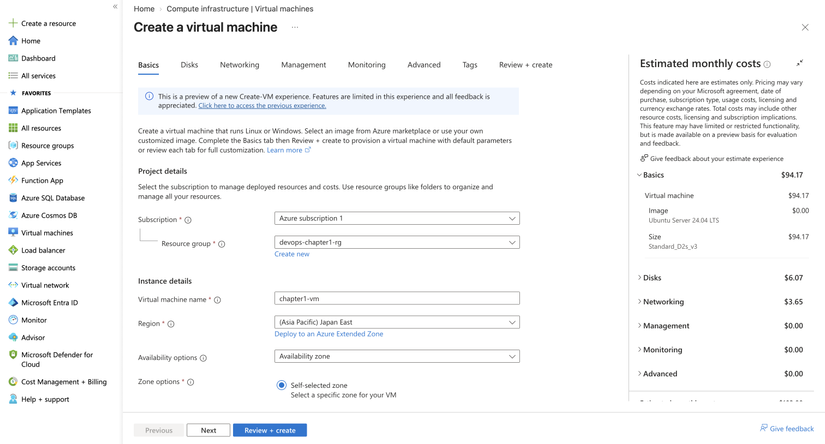Screen dimensions: 825x444
Task: Switch to the Management tab
Action: point(304,65)
